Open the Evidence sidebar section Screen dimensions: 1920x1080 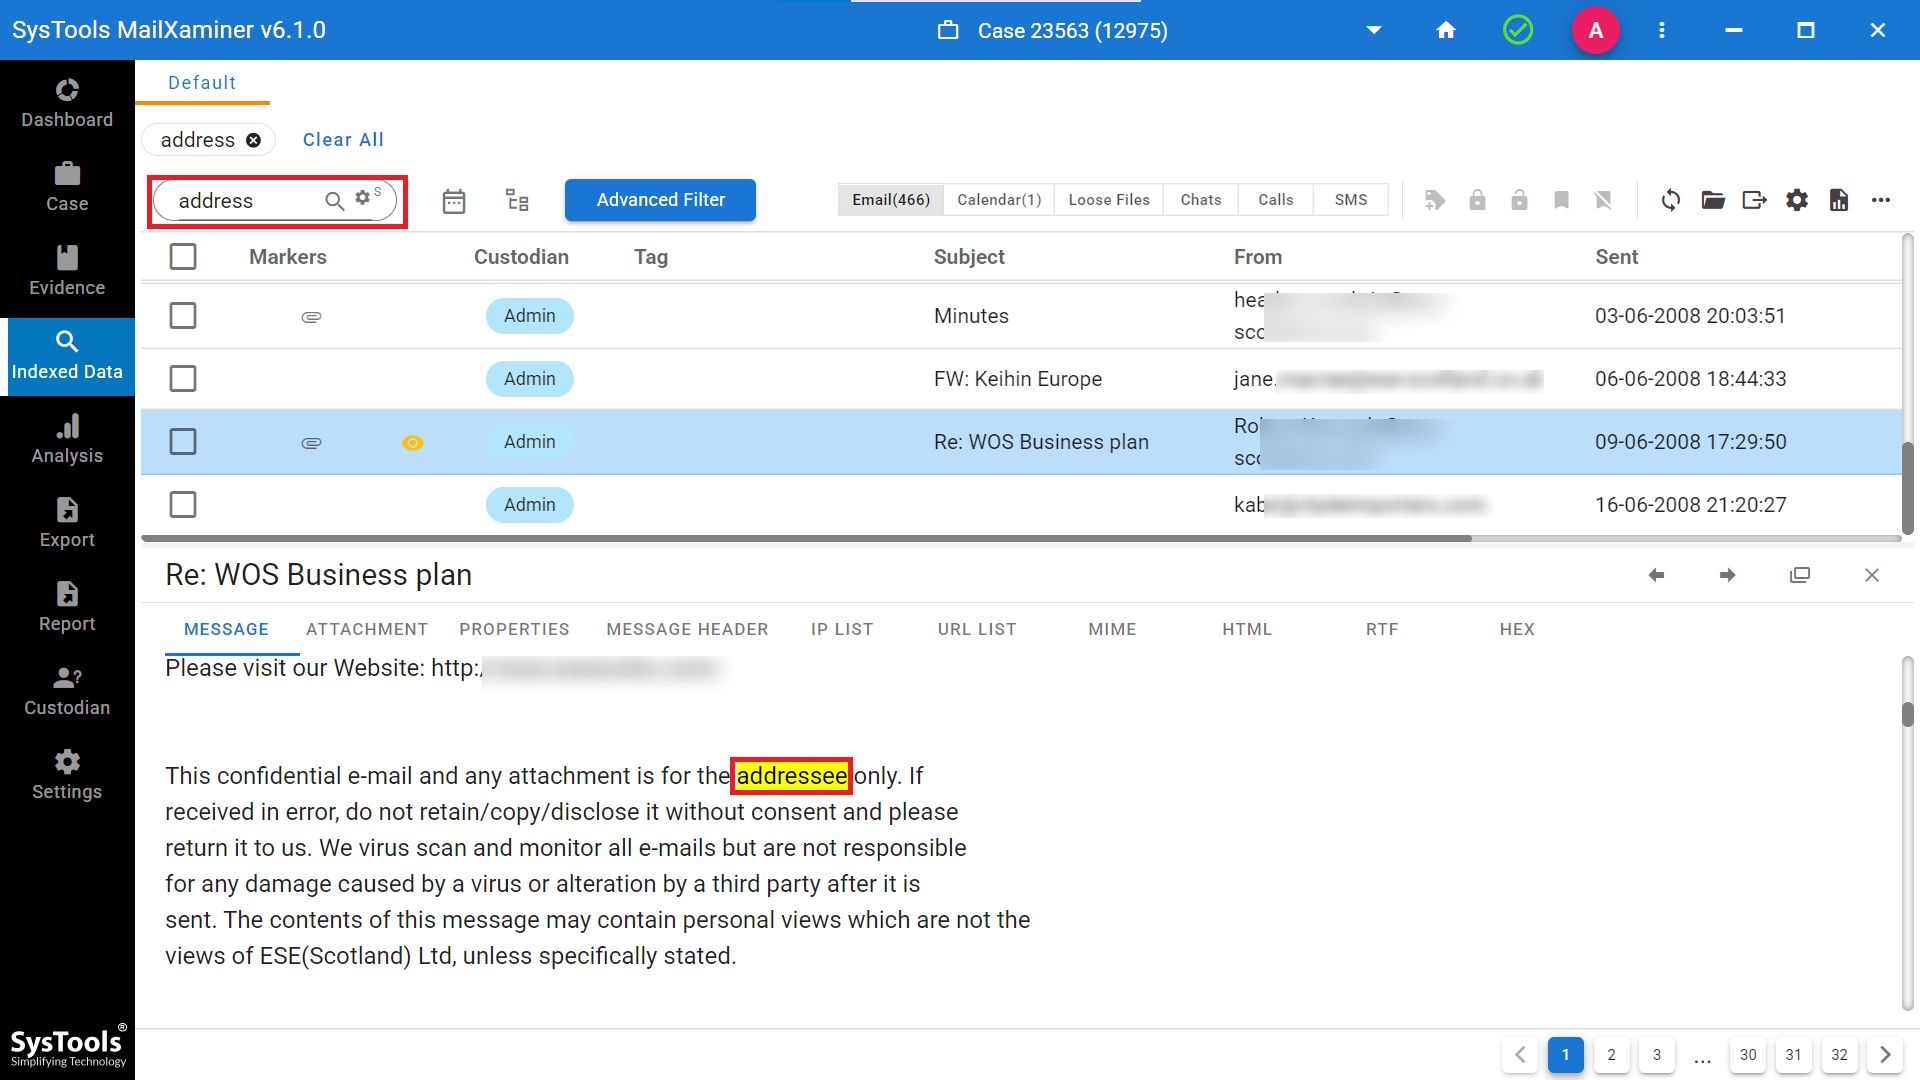click(x=67, y=271)
